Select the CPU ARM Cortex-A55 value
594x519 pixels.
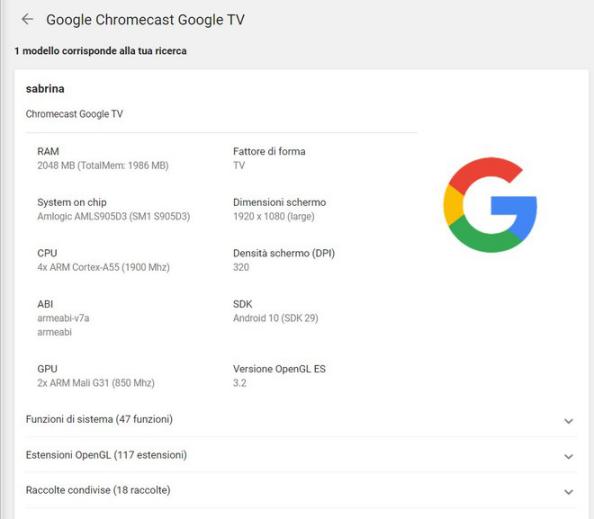point(103,267)
